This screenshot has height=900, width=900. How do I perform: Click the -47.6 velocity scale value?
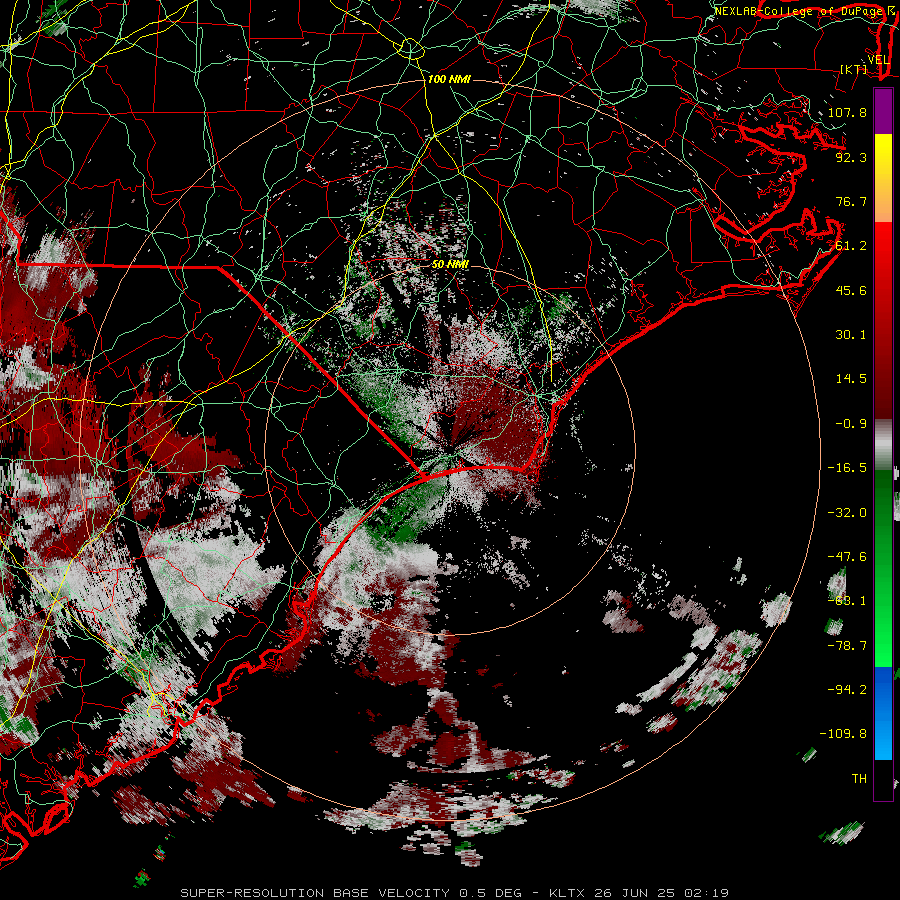[847, 557]
